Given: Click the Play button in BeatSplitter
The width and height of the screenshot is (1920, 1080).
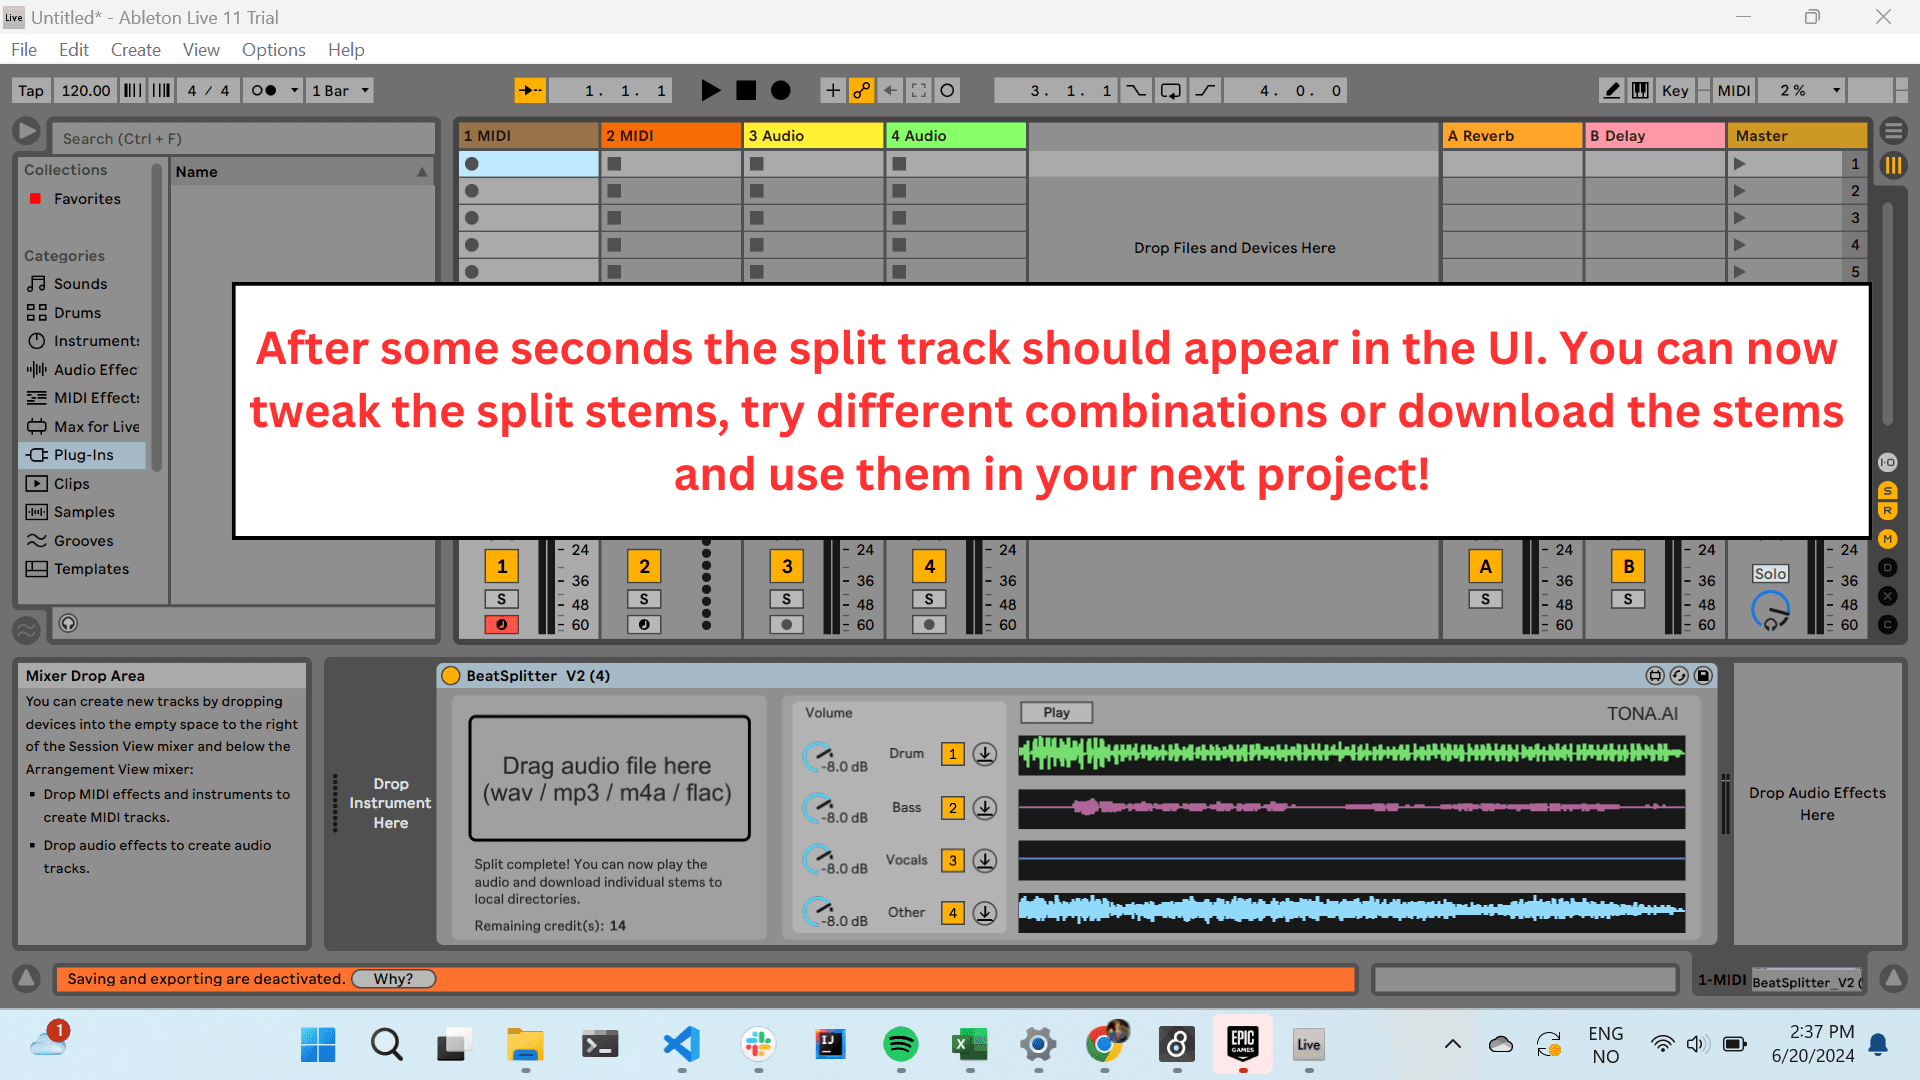Looking at the screenshot, I should [x=1056, y=712].
